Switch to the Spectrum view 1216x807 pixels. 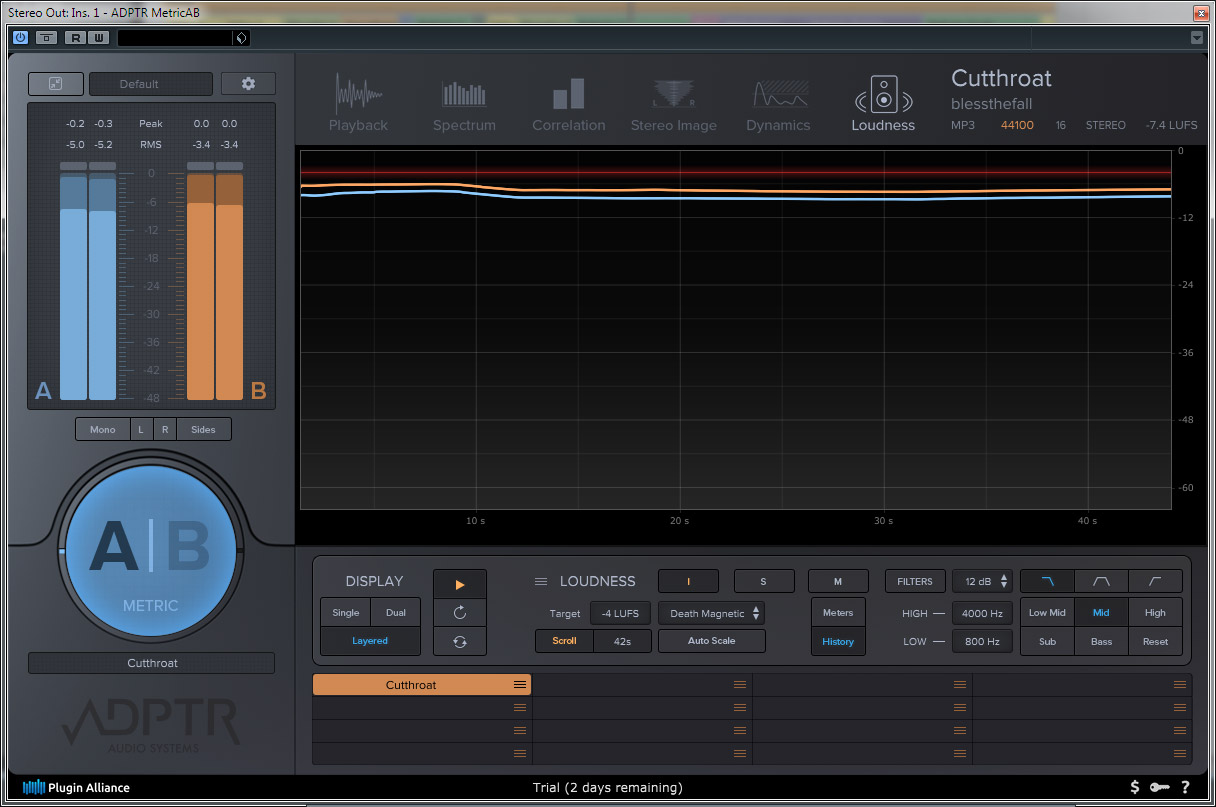click(x=464, y=103)
